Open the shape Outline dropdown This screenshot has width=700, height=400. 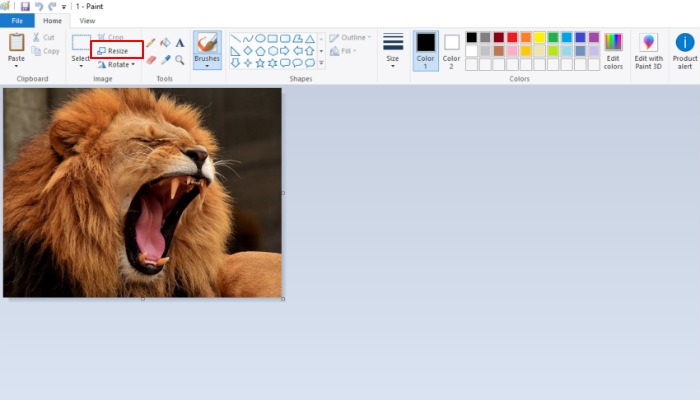click(350, 38)
